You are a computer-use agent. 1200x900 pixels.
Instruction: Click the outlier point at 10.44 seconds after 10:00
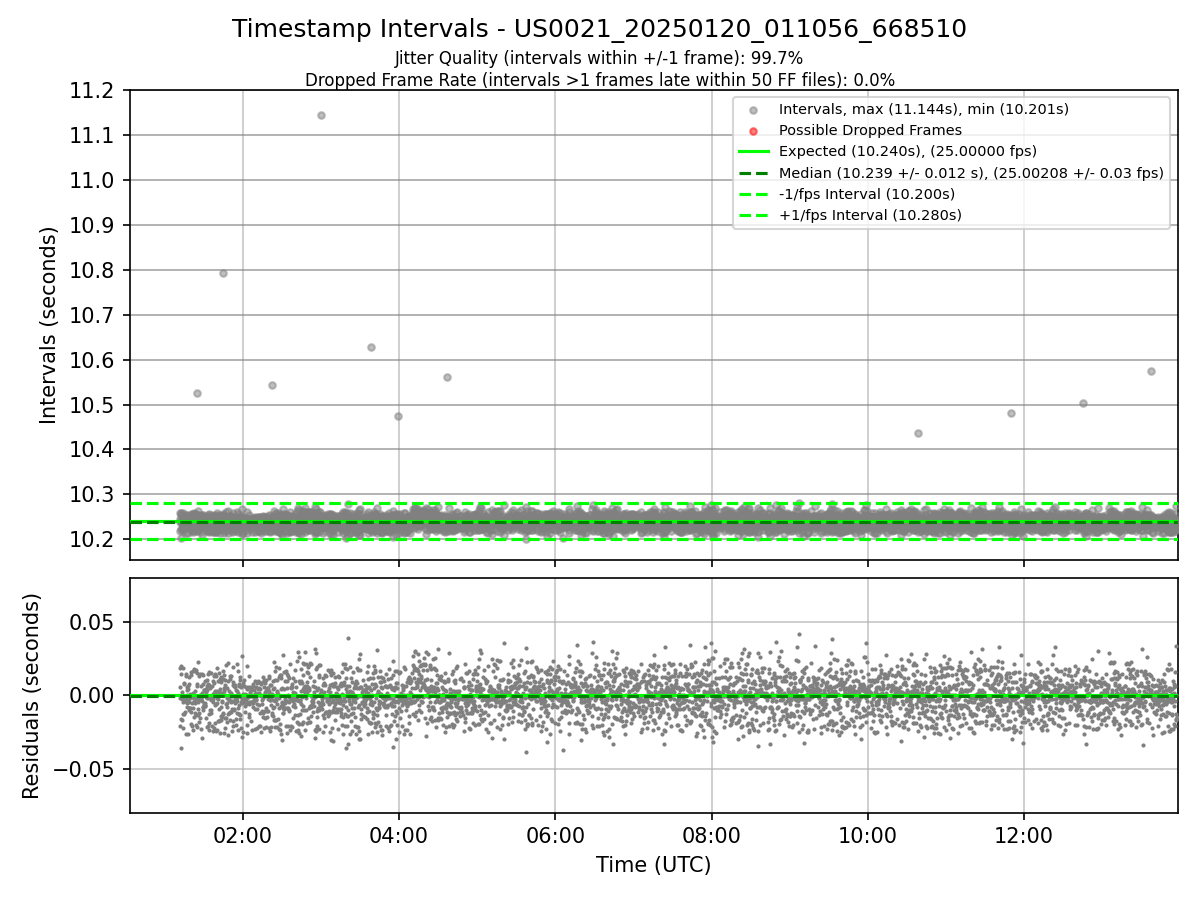pyautogui.click(x=918, y=433)
